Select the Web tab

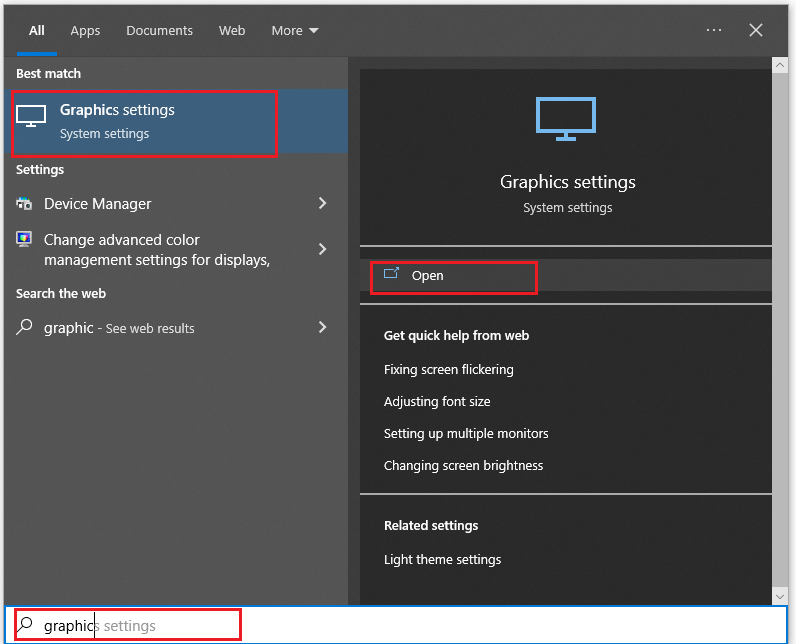point(232,30)
